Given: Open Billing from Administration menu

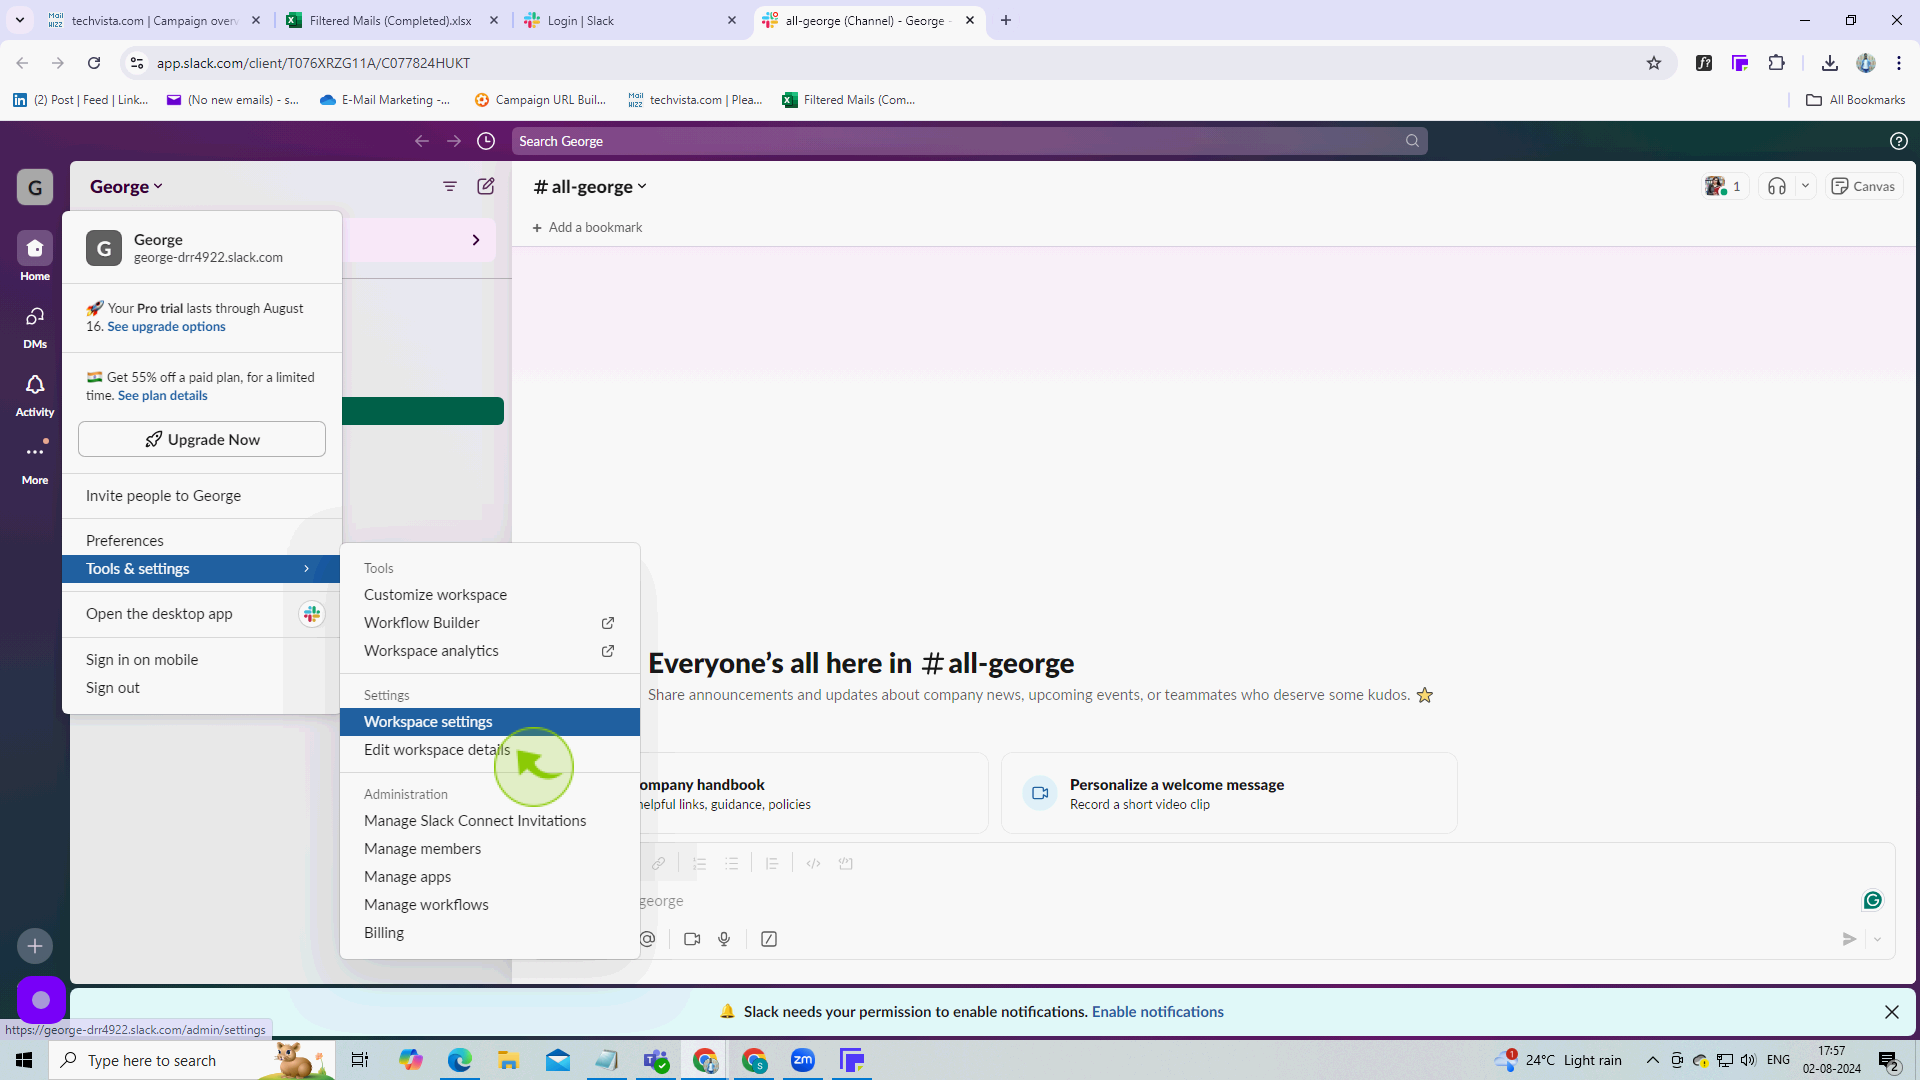Looking at the screenshot, I should [490, 933].
